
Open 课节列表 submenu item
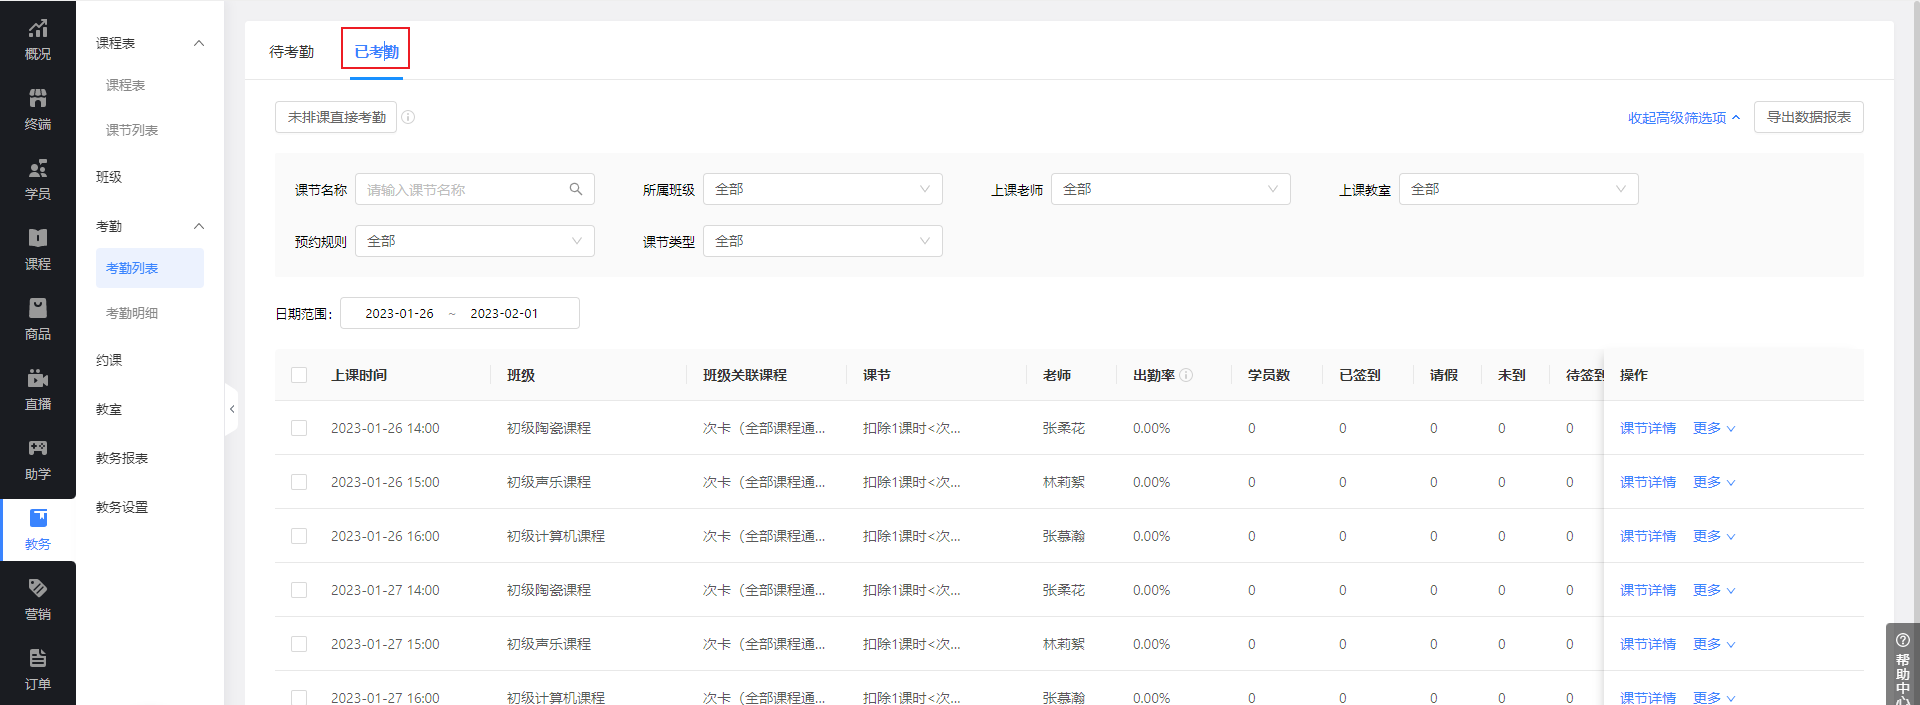(132, 130)
